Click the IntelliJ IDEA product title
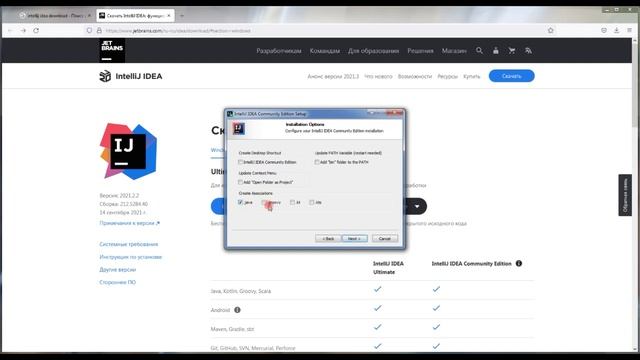 pos(139,76)
